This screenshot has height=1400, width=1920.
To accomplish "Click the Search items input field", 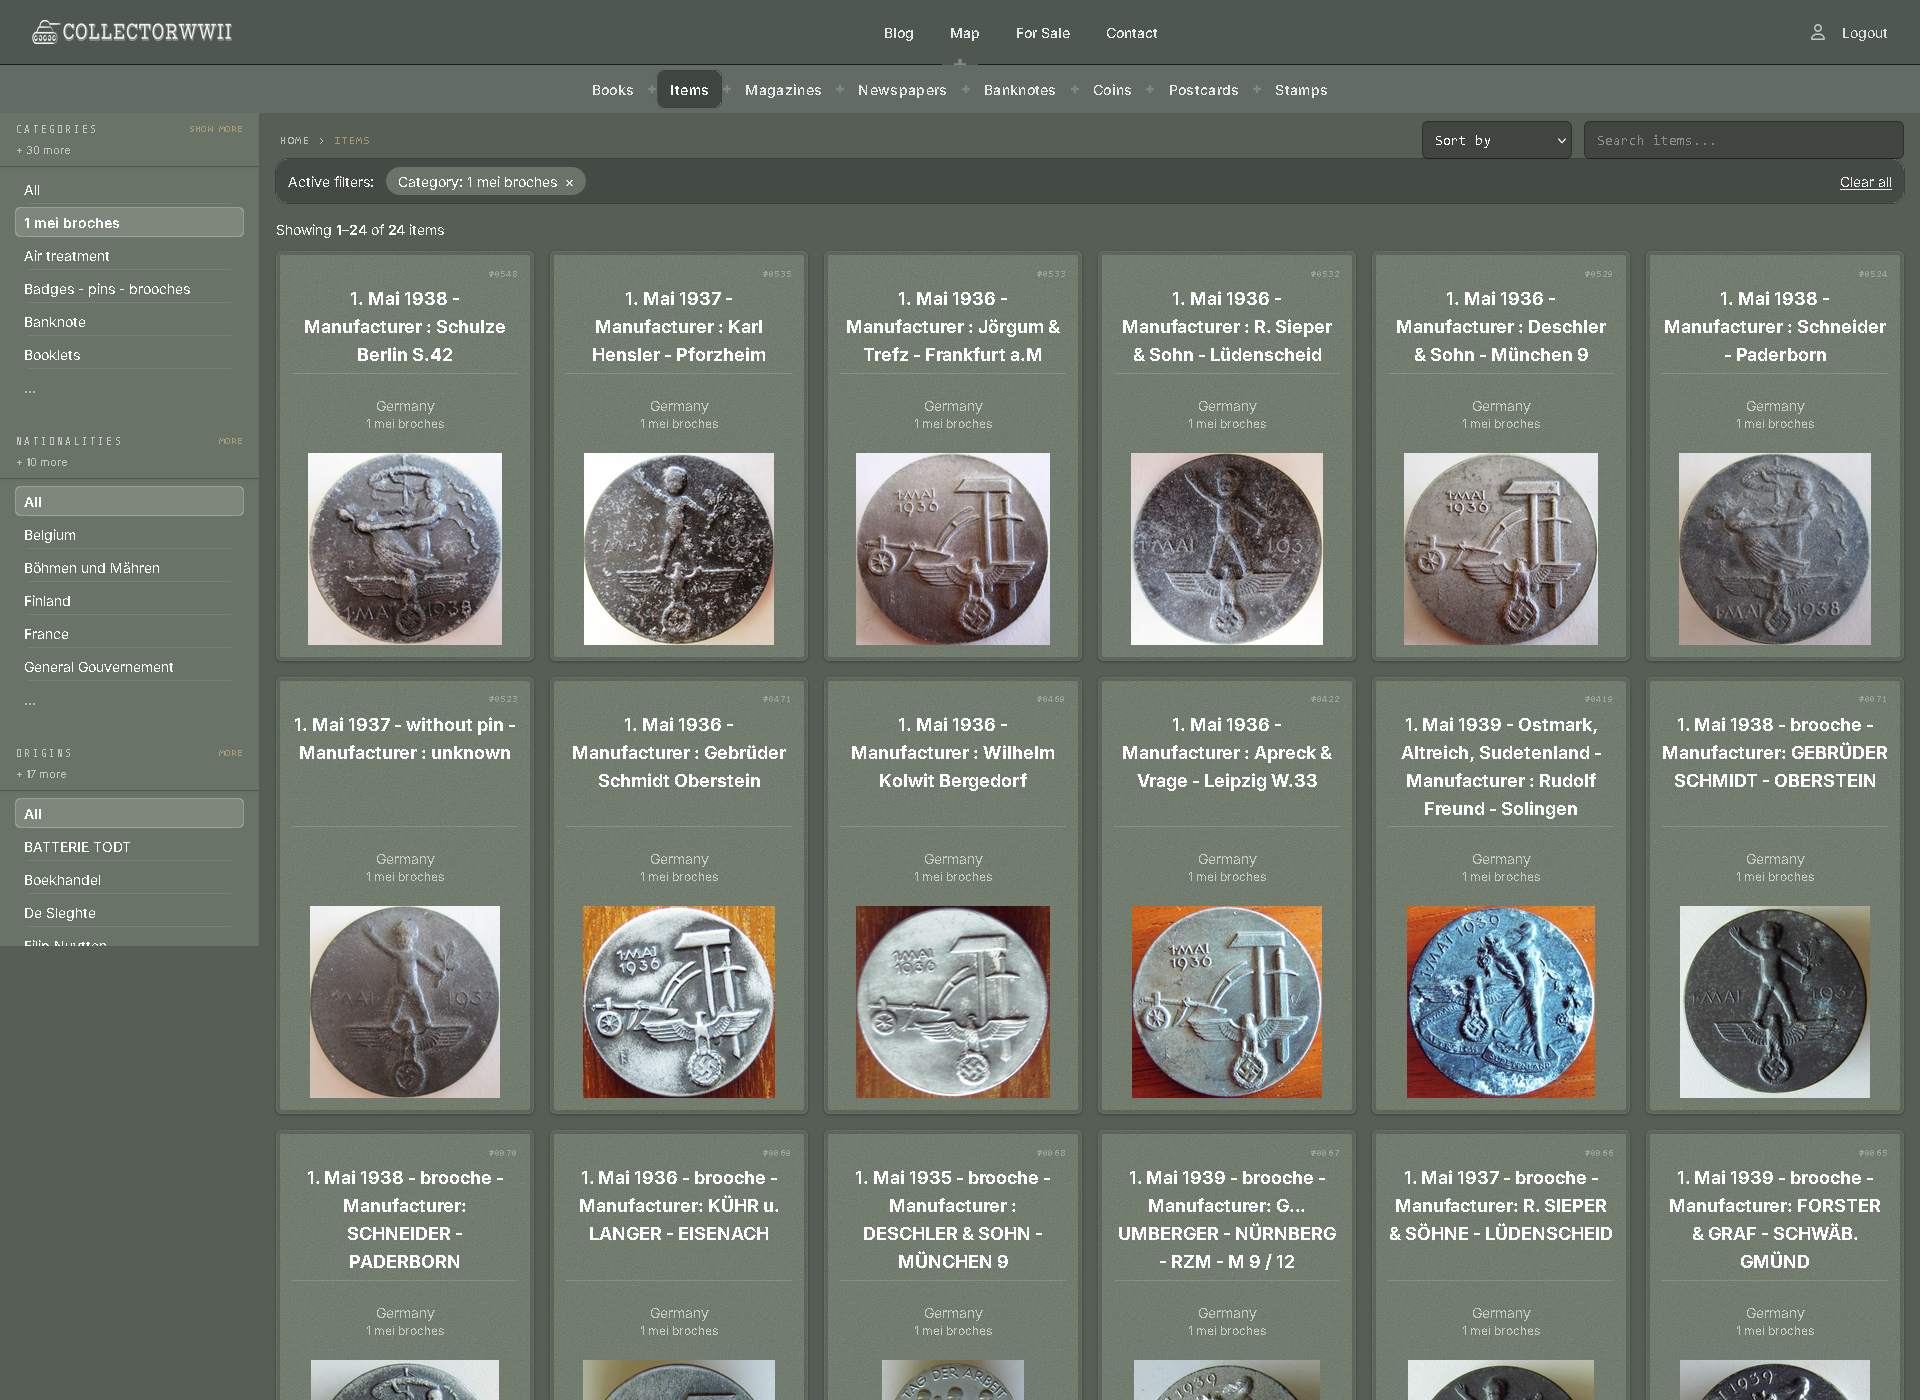I will [1742, 141].
